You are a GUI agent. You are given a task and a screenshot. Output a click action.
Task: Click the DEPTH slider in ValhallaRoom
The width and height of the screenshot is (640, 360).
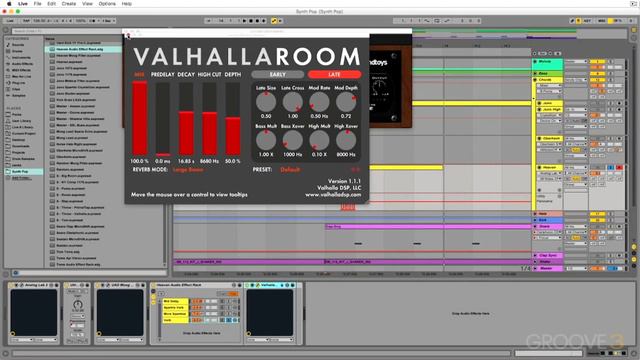pos(233,118)
